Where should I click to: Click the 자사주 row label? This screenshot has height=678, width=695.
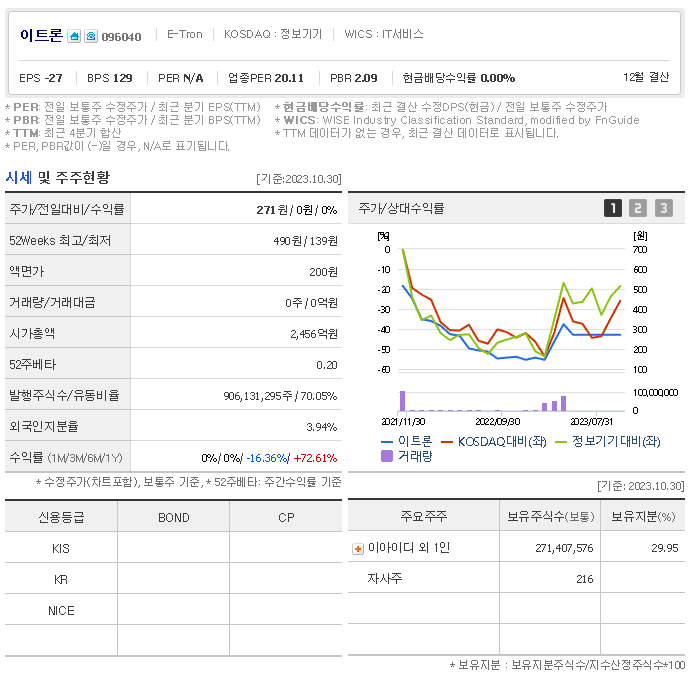pyautogui.click(x=385, y=578)
